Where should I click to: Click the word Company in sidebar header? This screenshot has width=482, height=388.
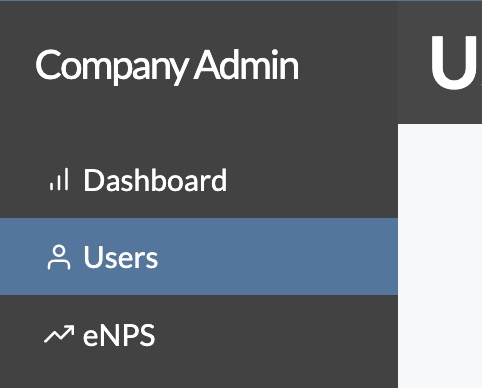[112, 67]
